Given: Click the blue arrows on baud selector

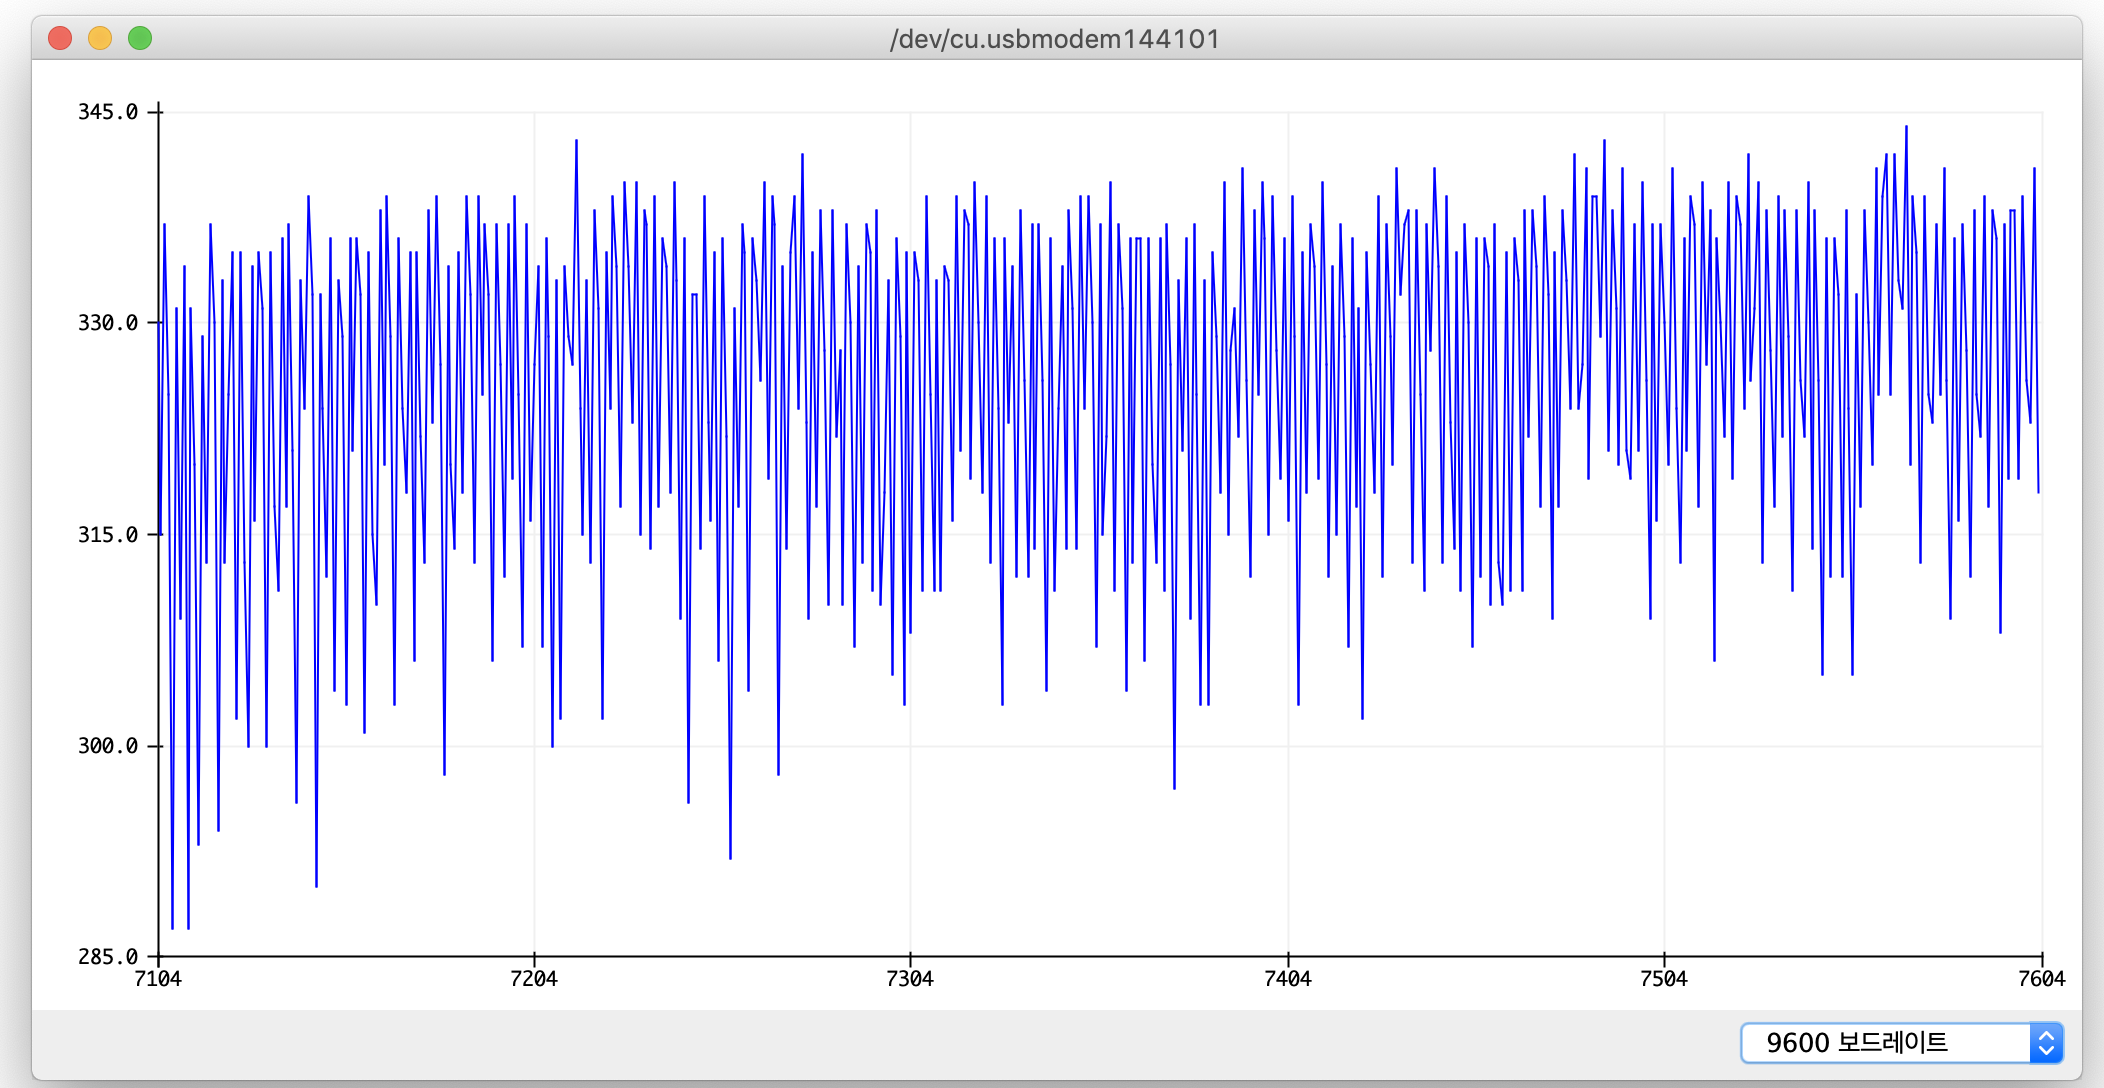Looking at the screenshot, I should pyautogui.click(x=2046, y=1043).
